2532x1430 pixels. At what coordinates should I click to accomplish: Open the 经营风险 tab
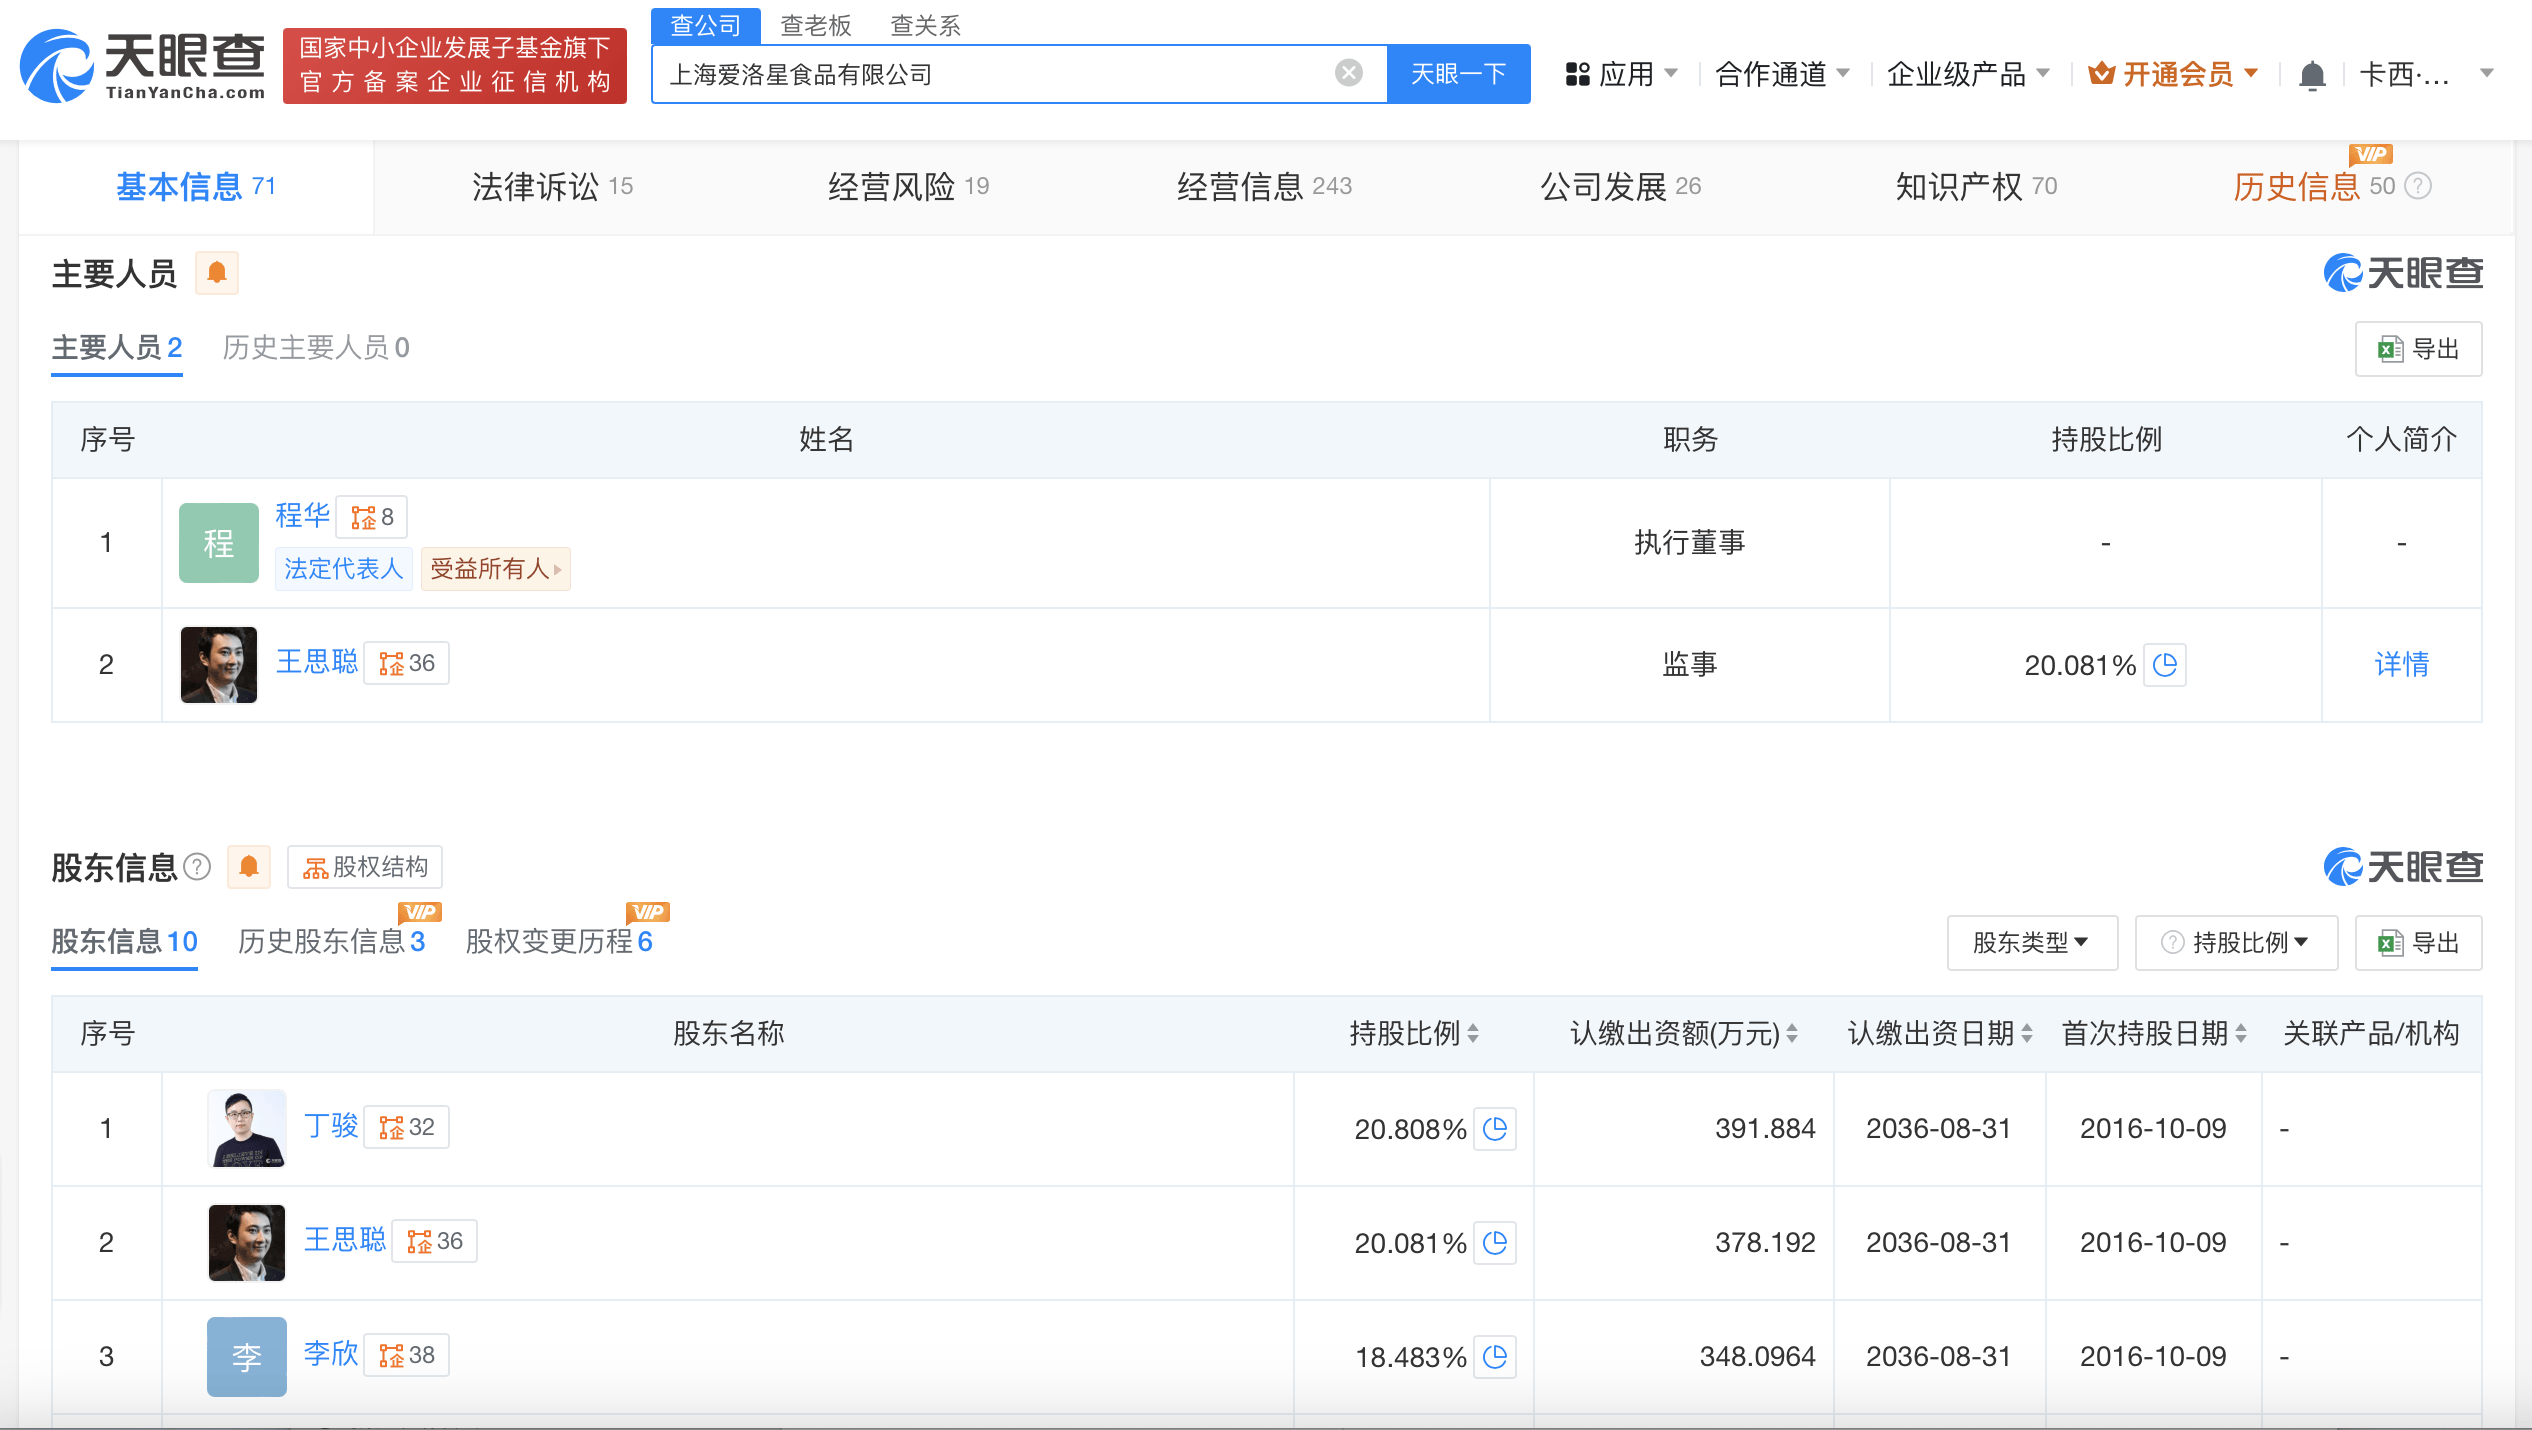point(908,186)
